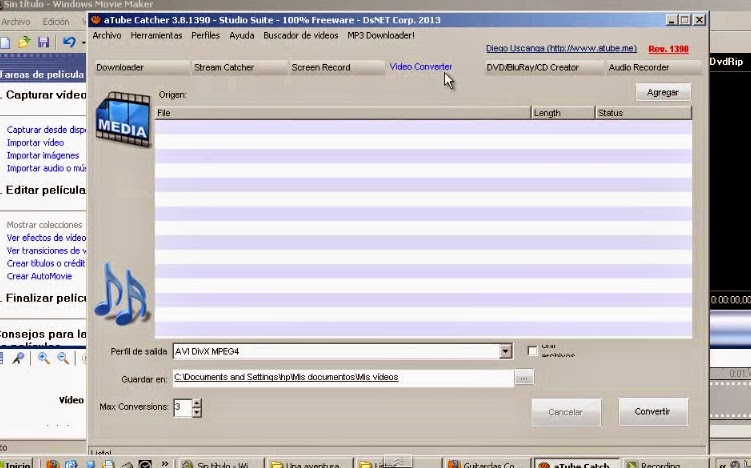
Task: Click the Inicio start button
Action: 16,464
